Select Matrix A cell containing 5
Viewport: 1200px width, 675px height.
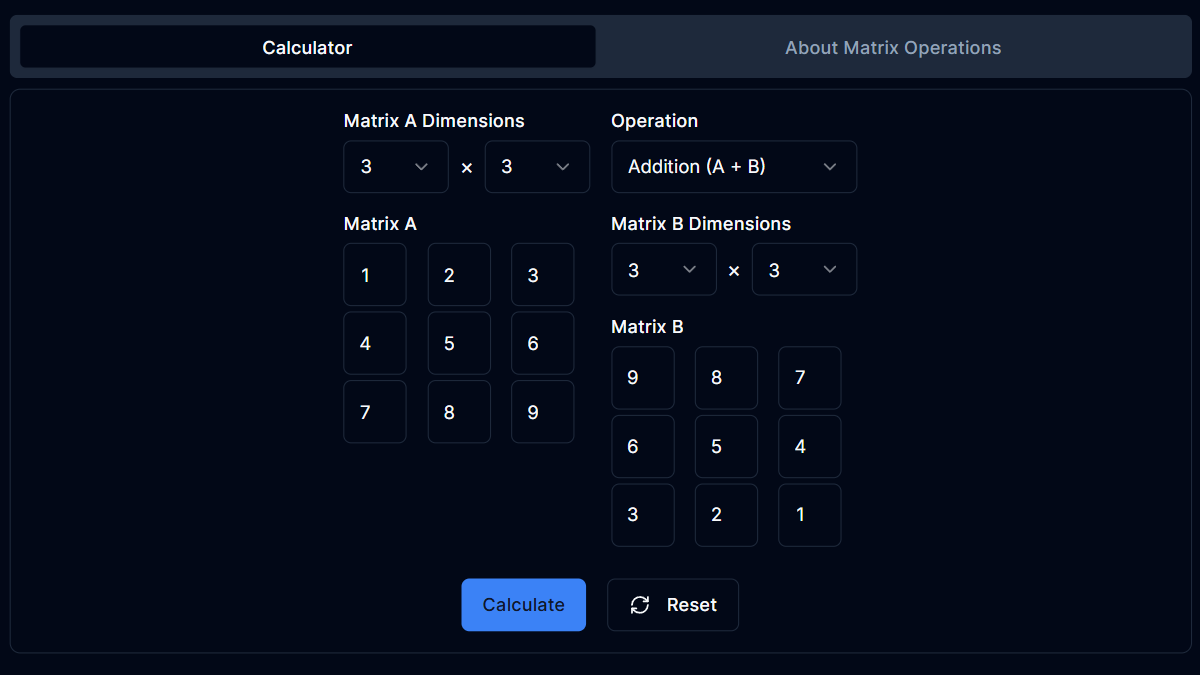tap(458, 343)
